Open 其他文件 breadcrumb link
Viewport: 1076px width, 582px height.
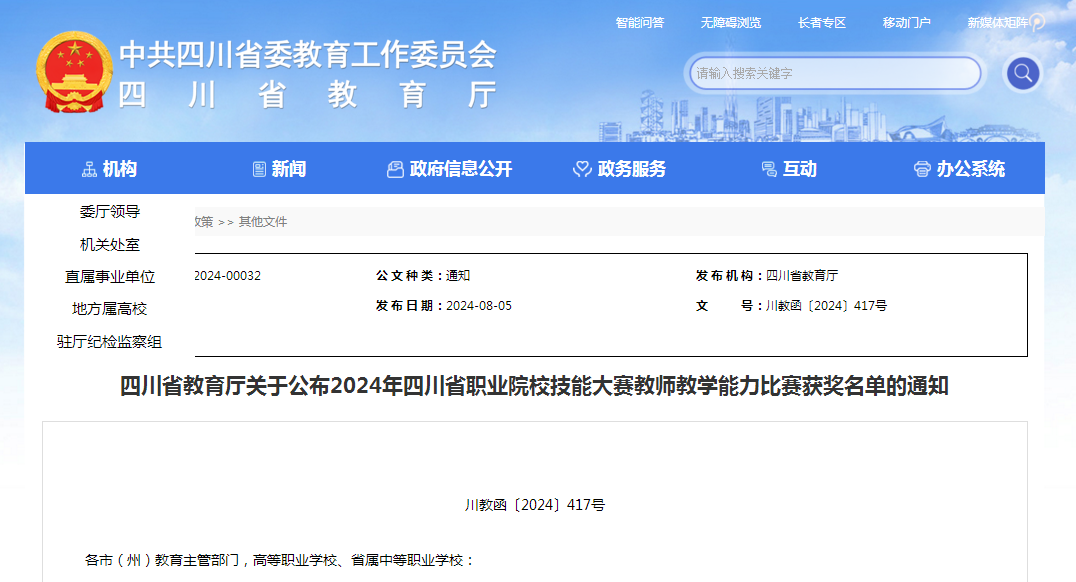tap(262, 222)
